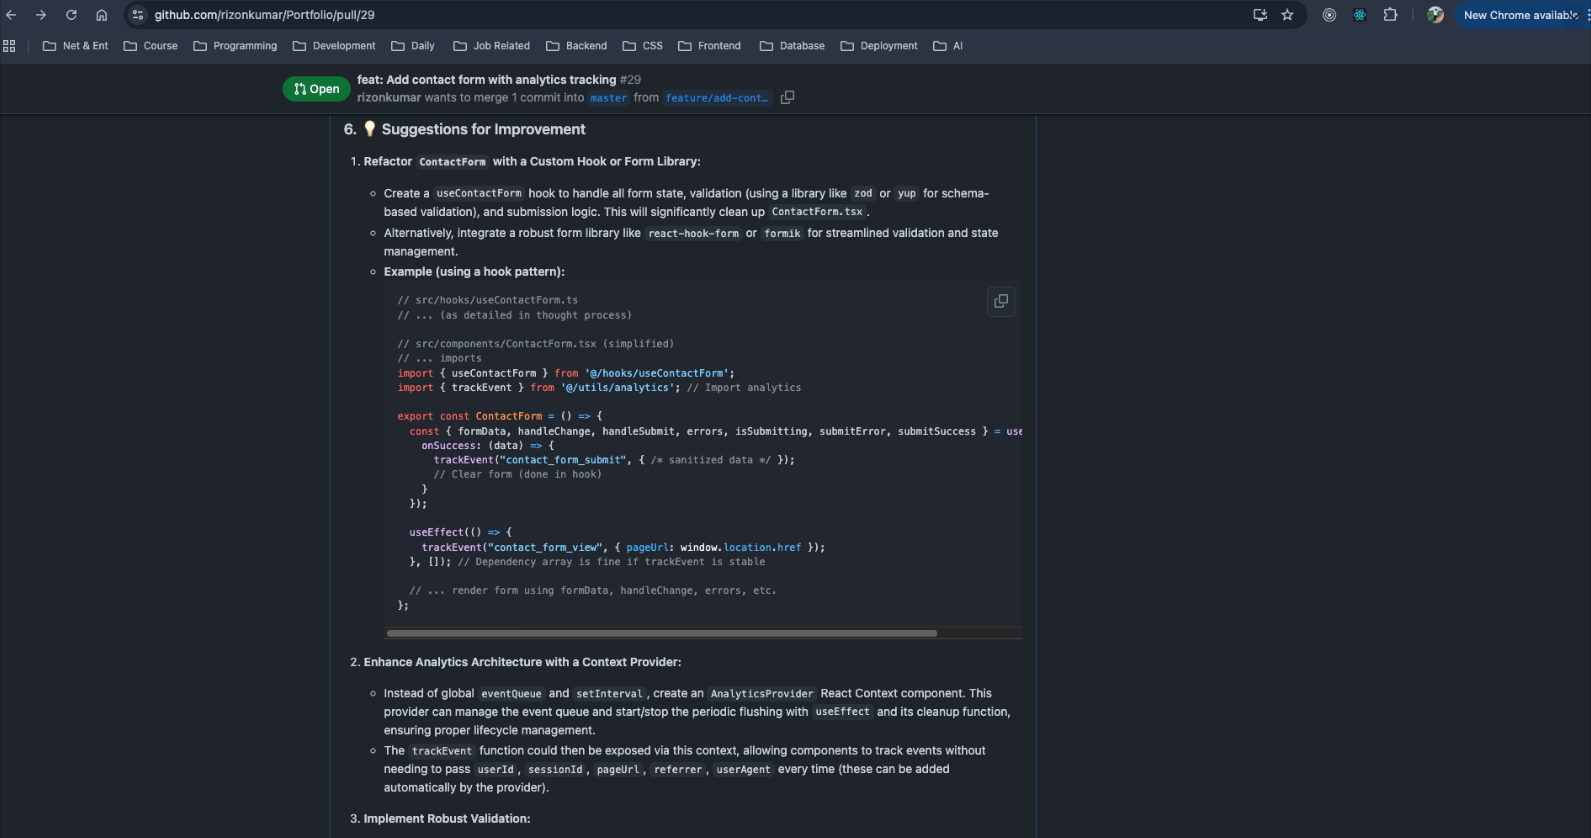
Task: Click the 'Example (using a hook pattern):' text
Action: pyautogui.click(x=474, y=272)
